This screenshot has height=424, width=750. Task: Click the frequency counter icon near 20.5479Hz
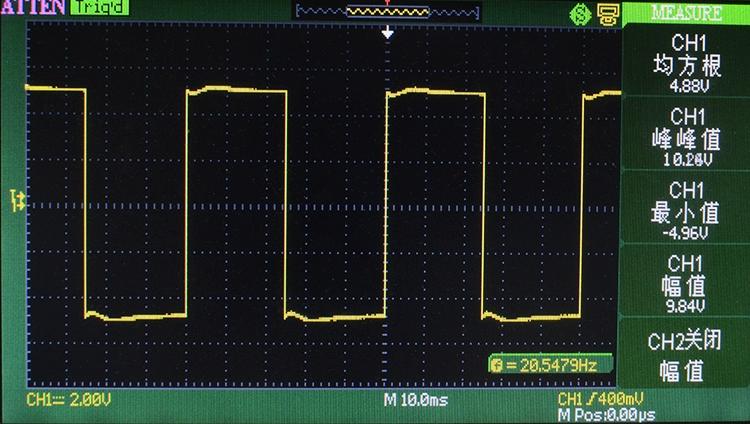point(497,365)
